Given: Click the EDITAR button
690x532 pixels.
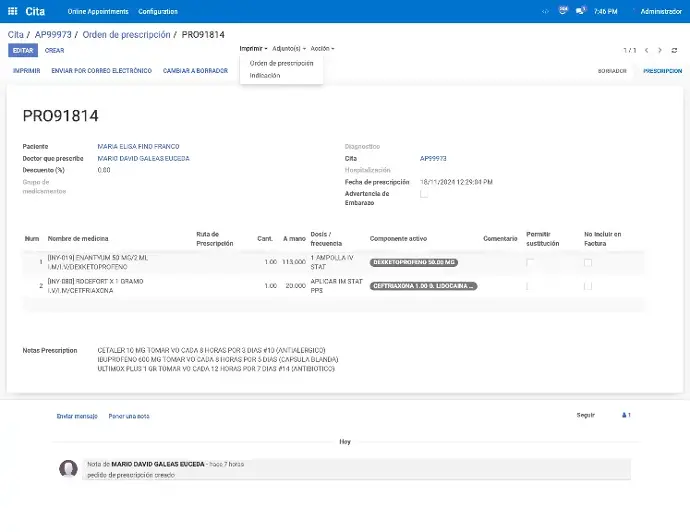Looking at the screenshot, I should coord(22,50).
